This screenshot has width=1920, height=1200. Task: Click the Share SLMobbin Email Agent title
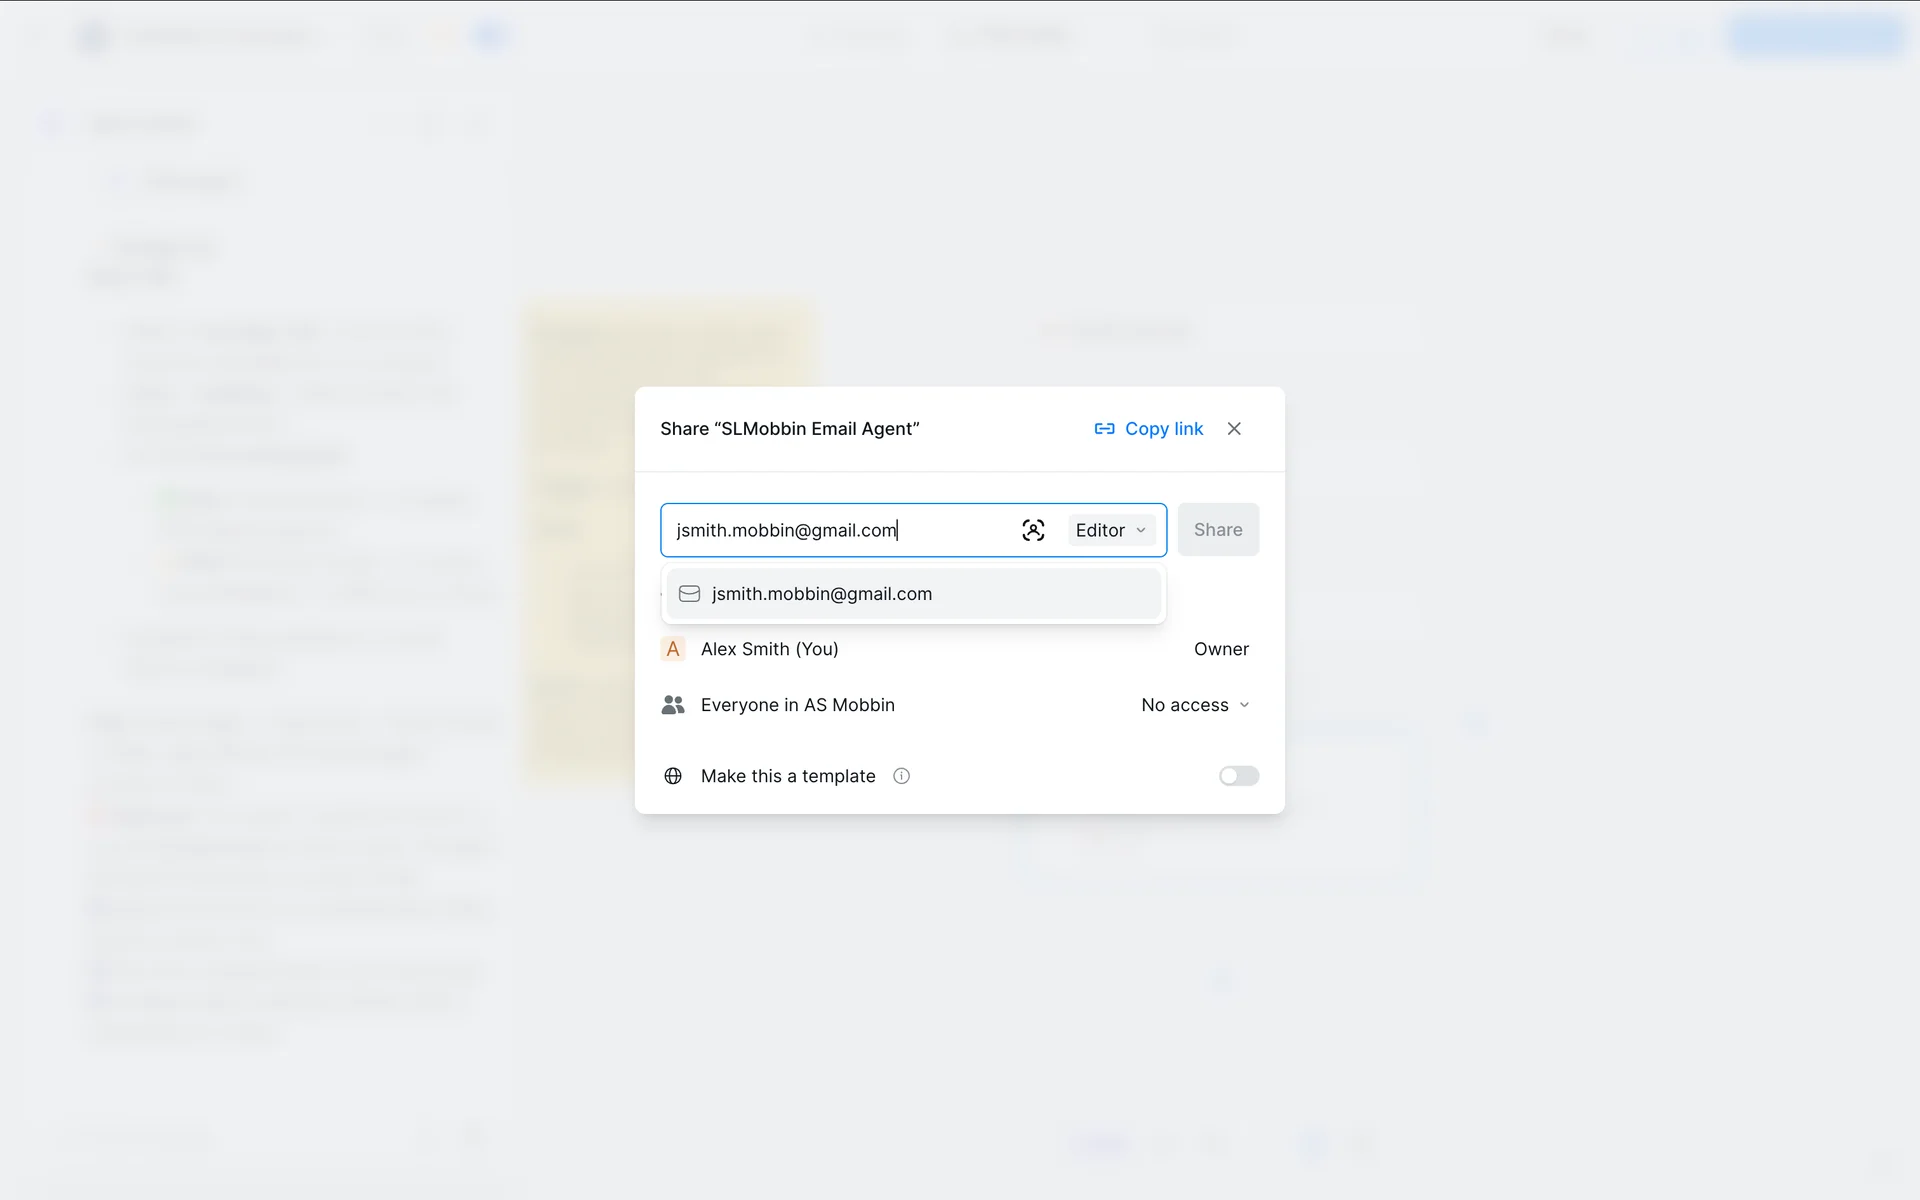click(789, 429)
